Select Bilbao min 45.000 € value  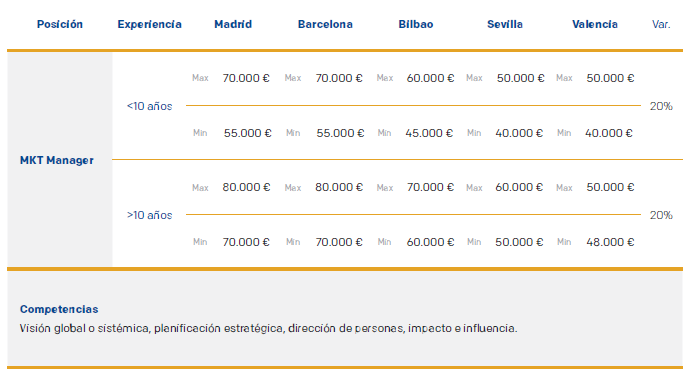click(x=429, y=133)
